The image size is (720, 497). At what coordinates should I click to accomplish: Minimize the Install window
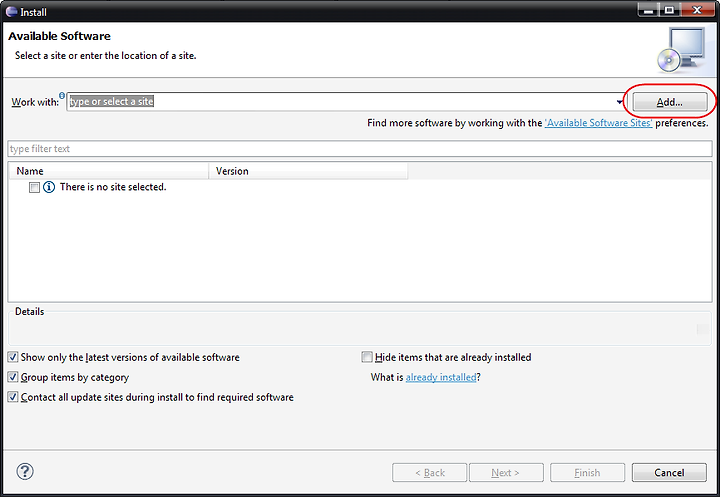pyautogui.click(x=648, y=10)
